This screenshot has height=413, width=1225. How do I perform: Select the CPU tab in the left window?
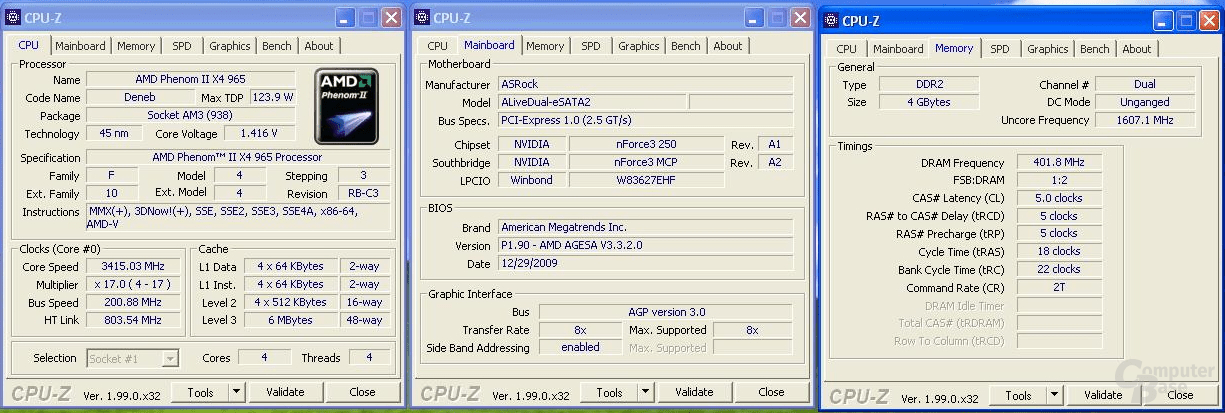pyautogui.click(x=29, y=45)
